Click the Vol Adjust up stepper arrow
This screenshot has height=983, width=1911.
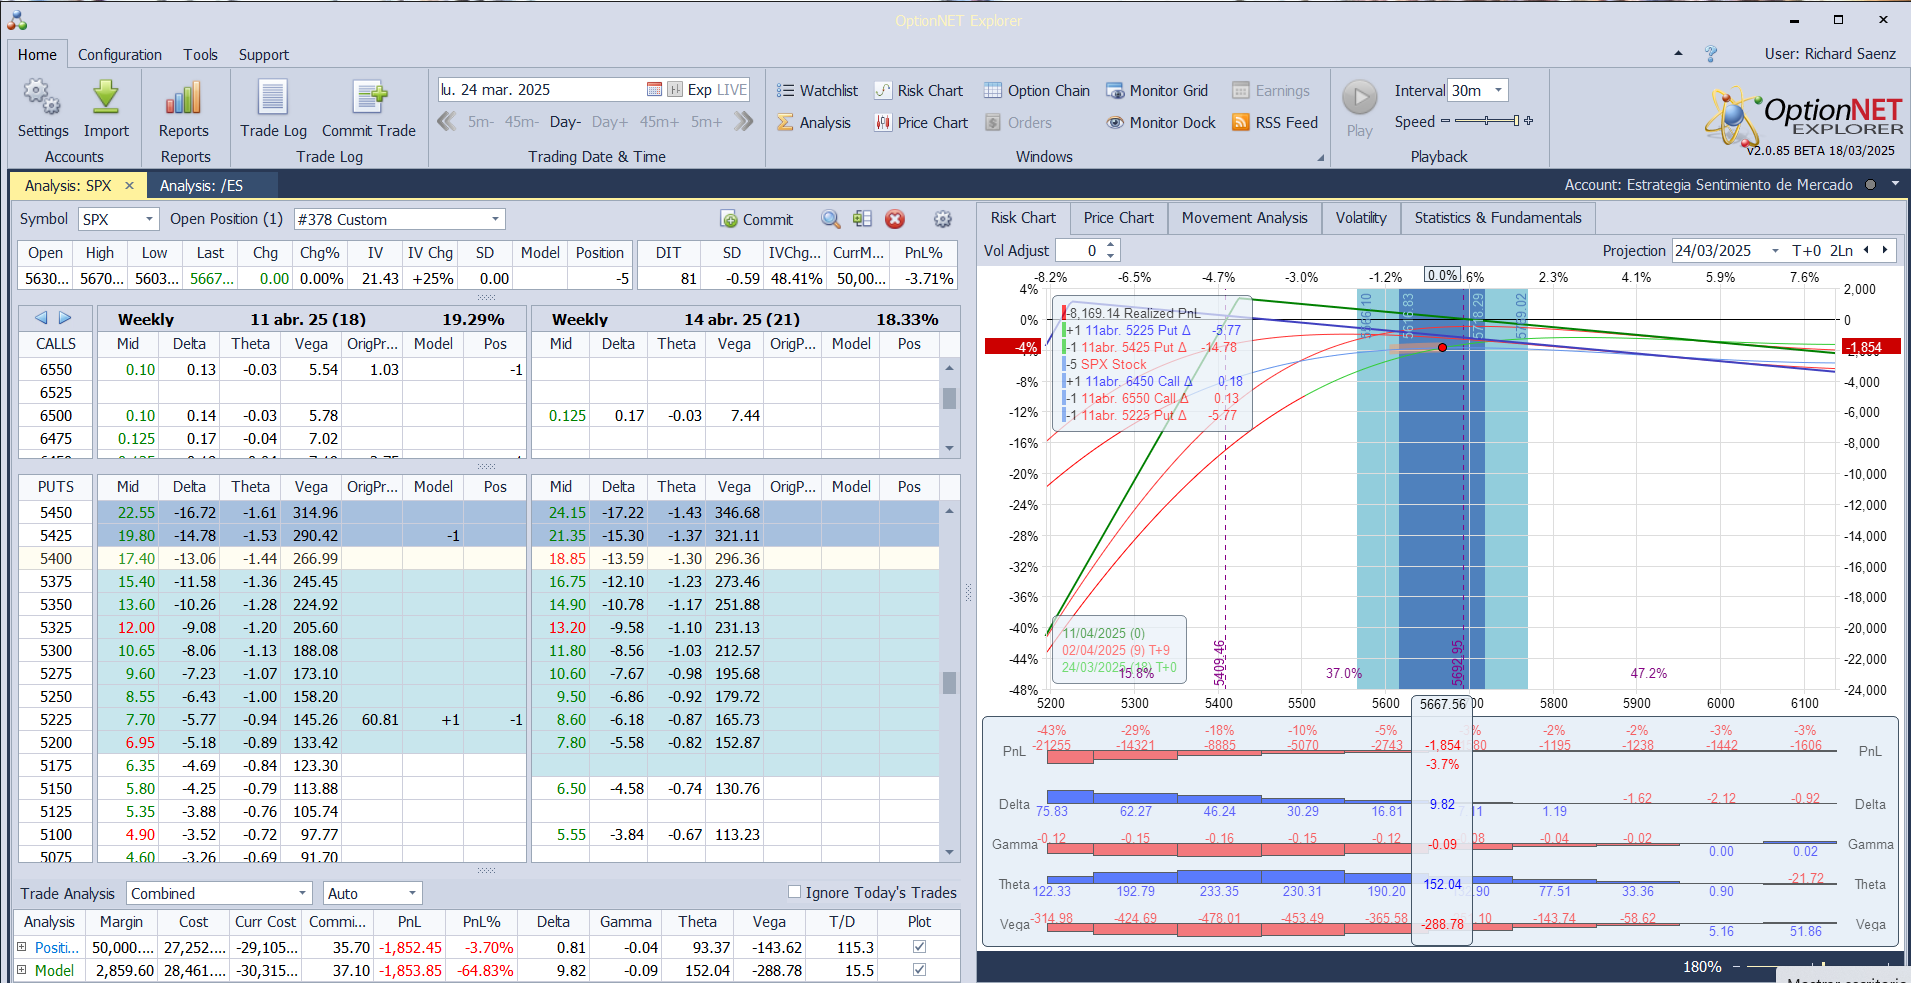point(1111,245)
